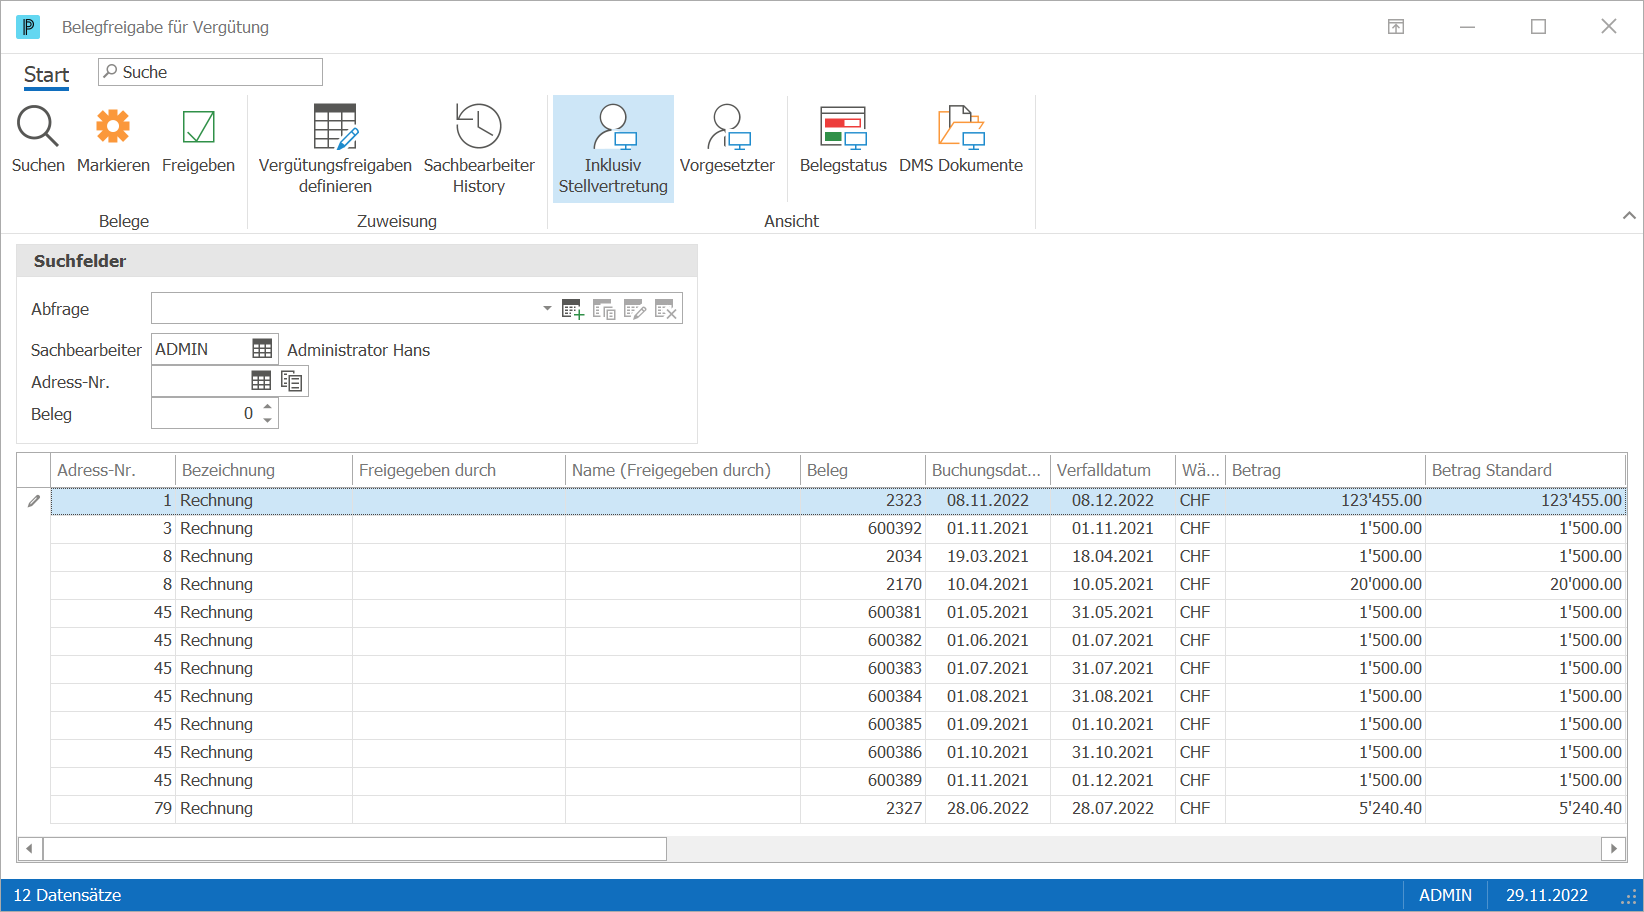Sort by the Freigegeben durch column

click(x=459, y=470)
